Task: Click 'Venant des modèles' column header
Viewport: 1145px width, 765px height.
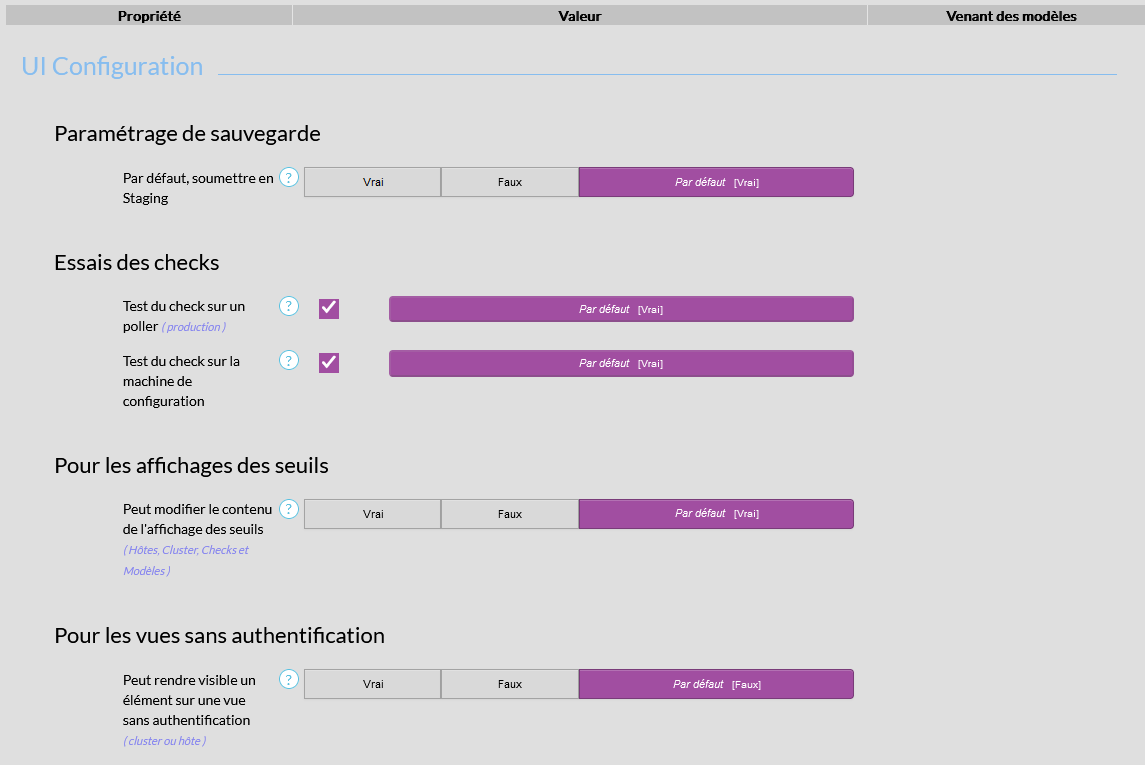Action: coord(1010,16)
